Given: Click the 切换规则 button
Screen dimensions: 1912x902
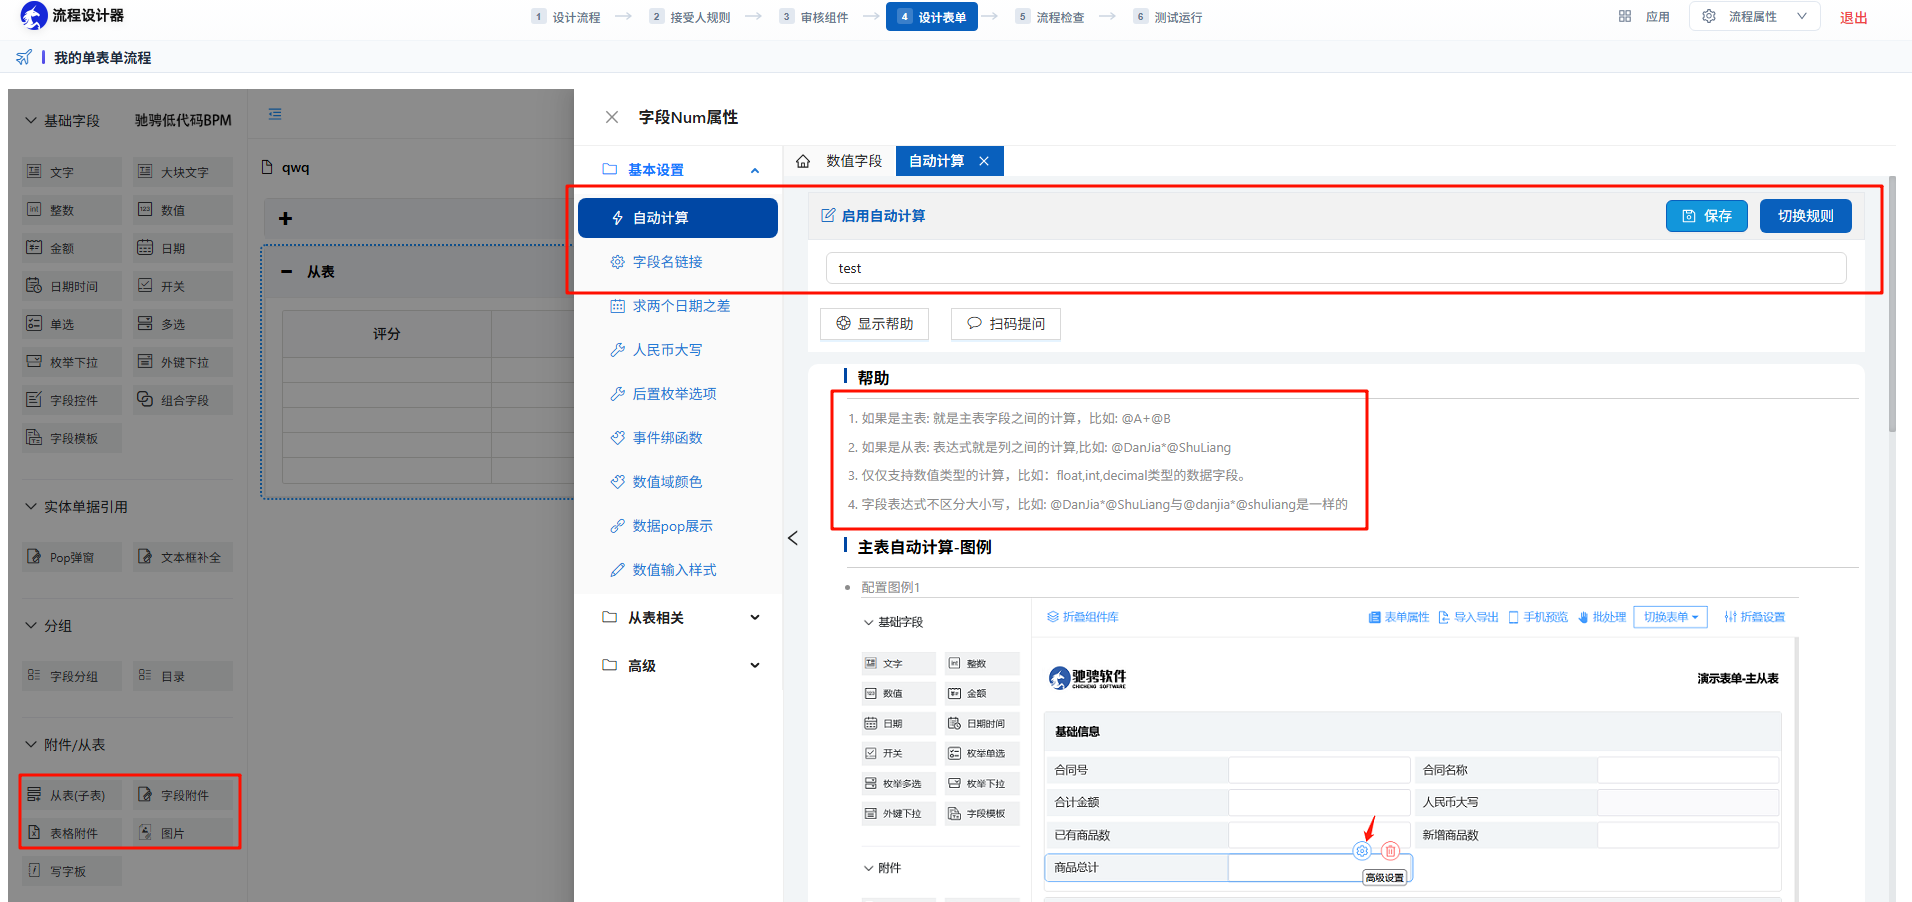Looking at the screenshot, I should pos(1806,216).
